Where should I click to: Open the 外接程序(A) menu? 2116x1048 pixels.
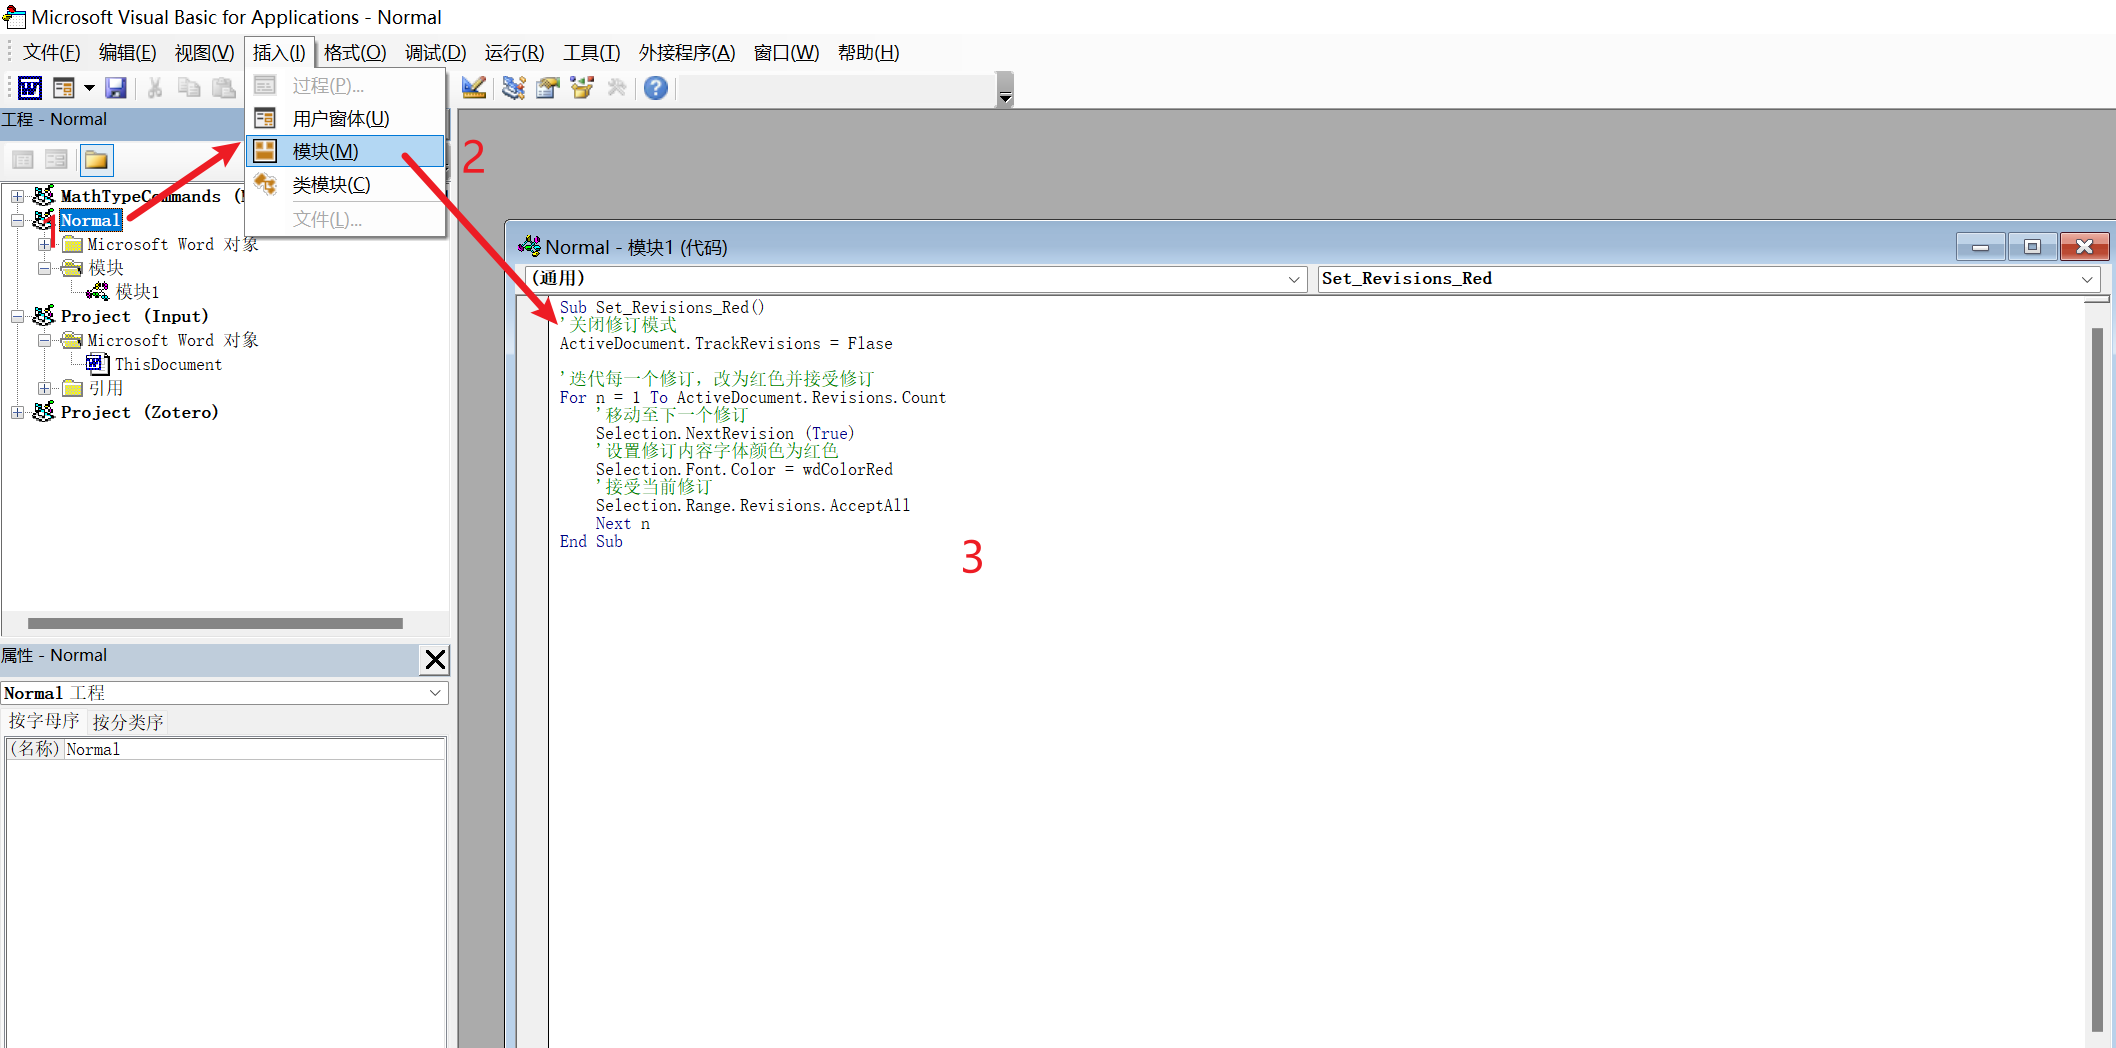(x=687, y=53)
